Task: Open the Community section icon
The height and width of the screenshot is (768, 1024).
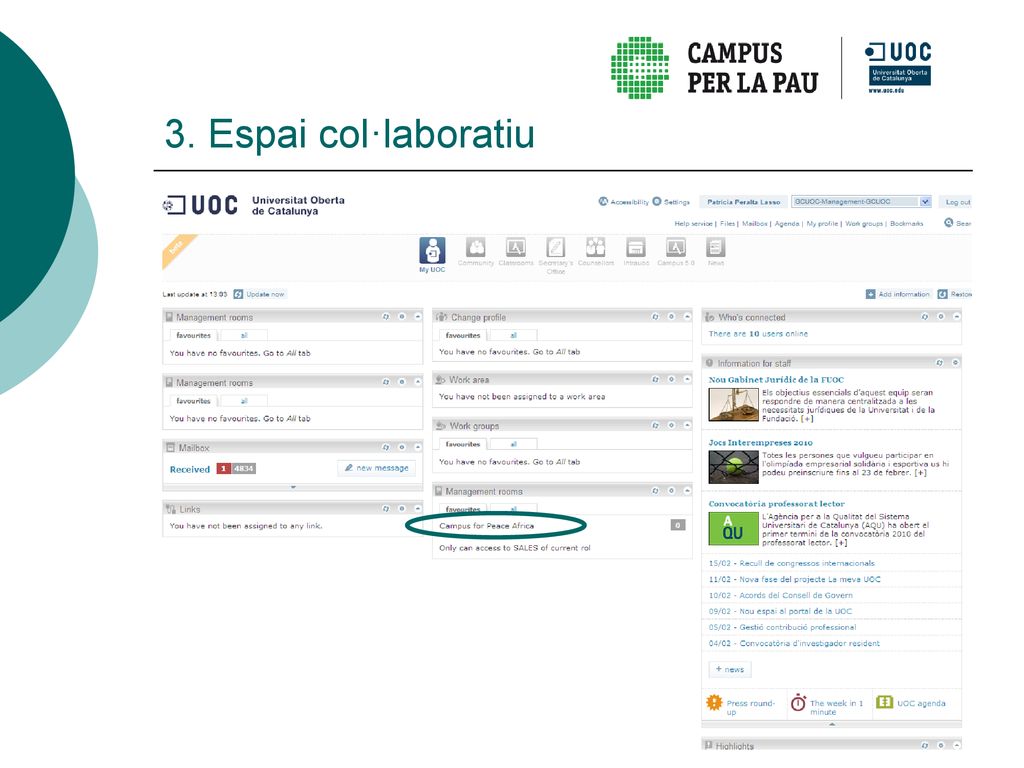Action: point(476,248)
